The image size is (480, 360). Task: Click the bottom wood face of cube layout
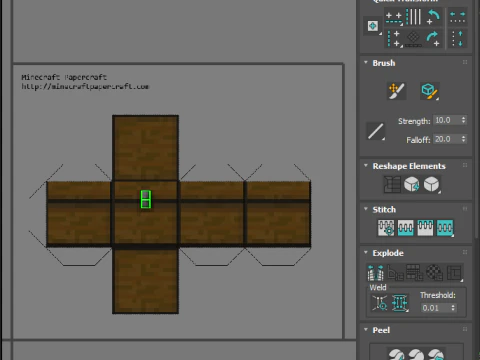point(145,281)
